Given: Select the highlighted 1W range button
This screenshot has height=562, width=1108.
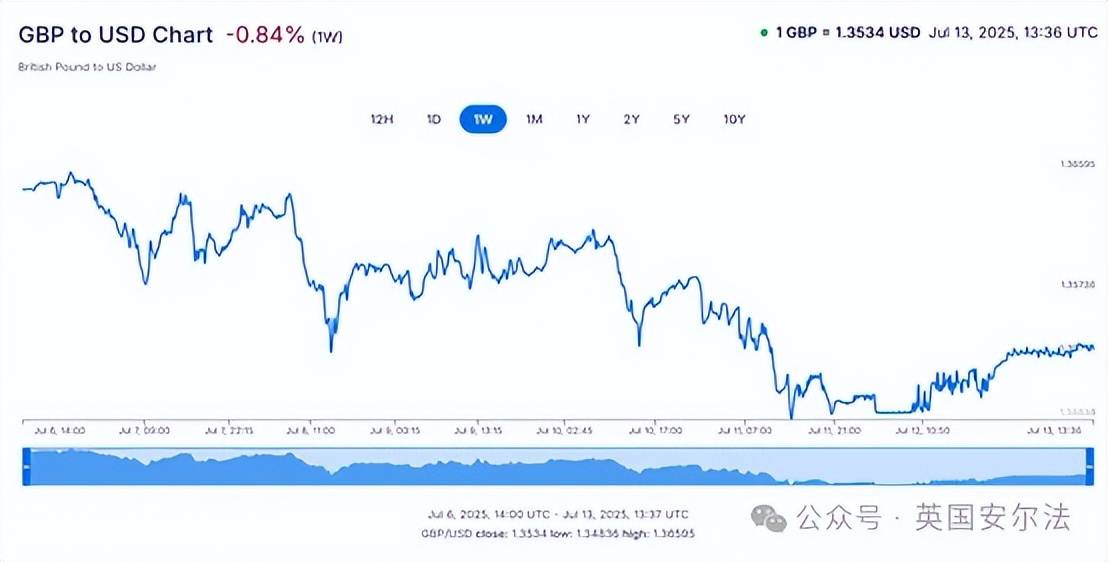Looking at the screenshot, I should point(483,119).
